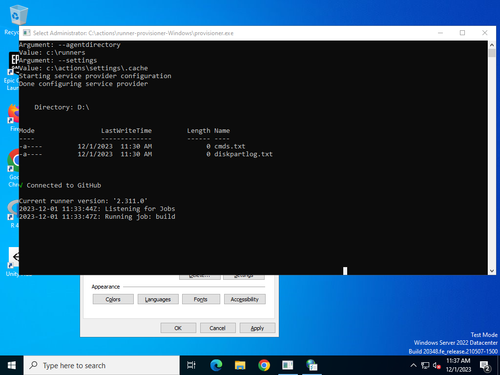This screenshot has width=500, height=375.
Task: Click the console scrollbar down arrow
Action: pos(492,271)
